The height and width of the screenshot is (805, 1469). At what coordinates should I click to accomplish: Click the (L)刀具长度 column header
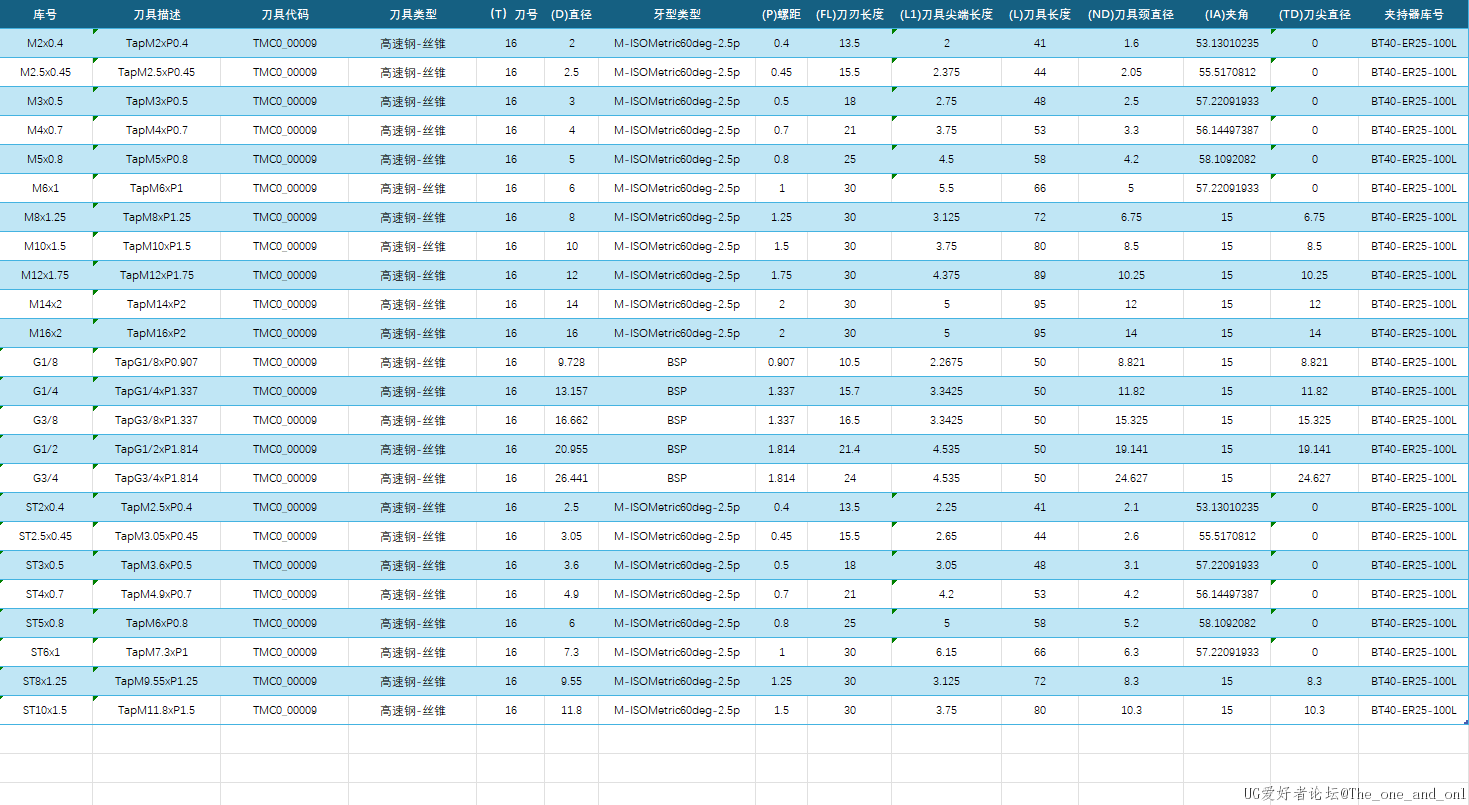[1040, 14]
